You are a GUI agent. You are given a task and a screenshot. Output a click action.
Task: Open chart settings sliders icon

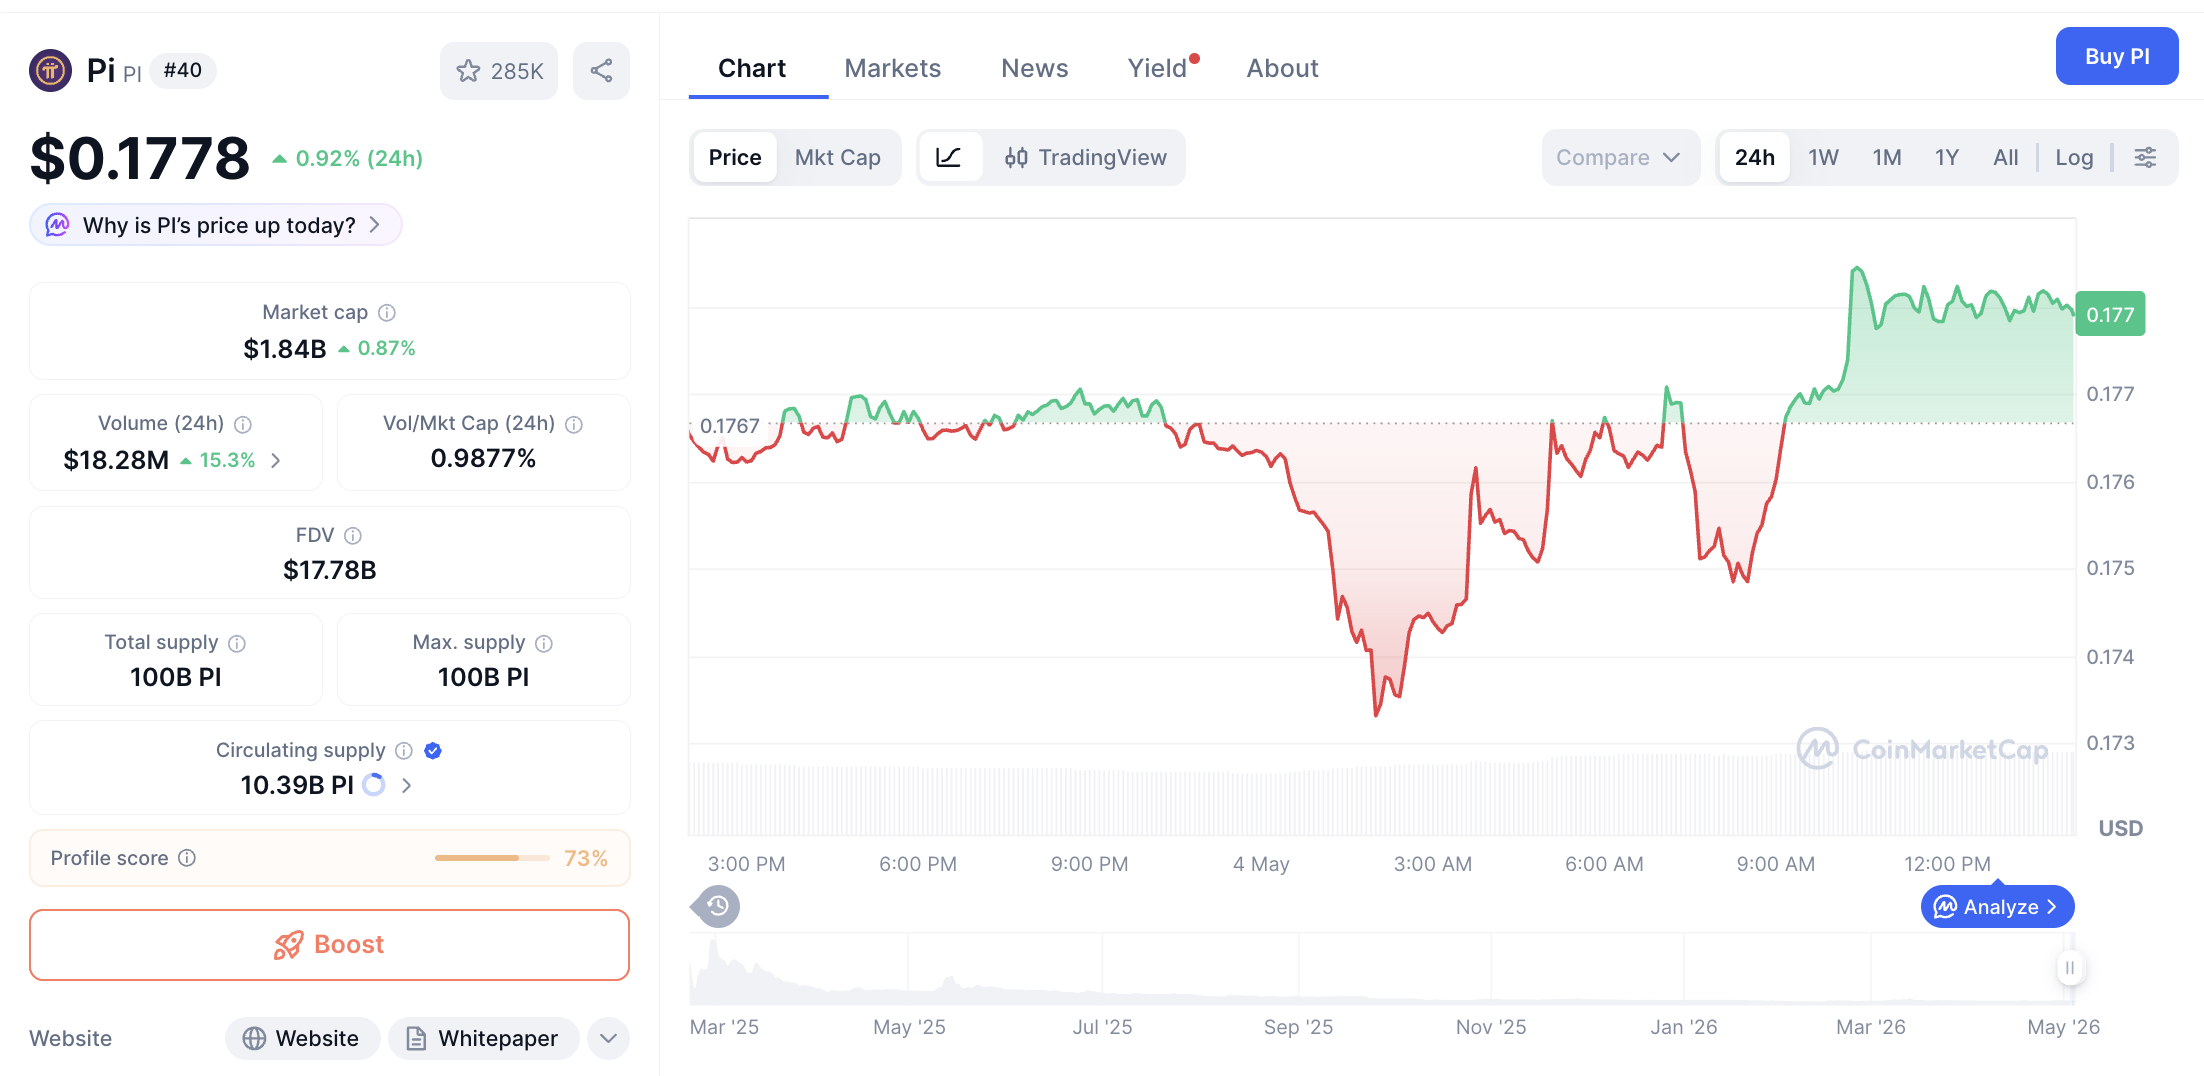click(x=2145, y=157)
